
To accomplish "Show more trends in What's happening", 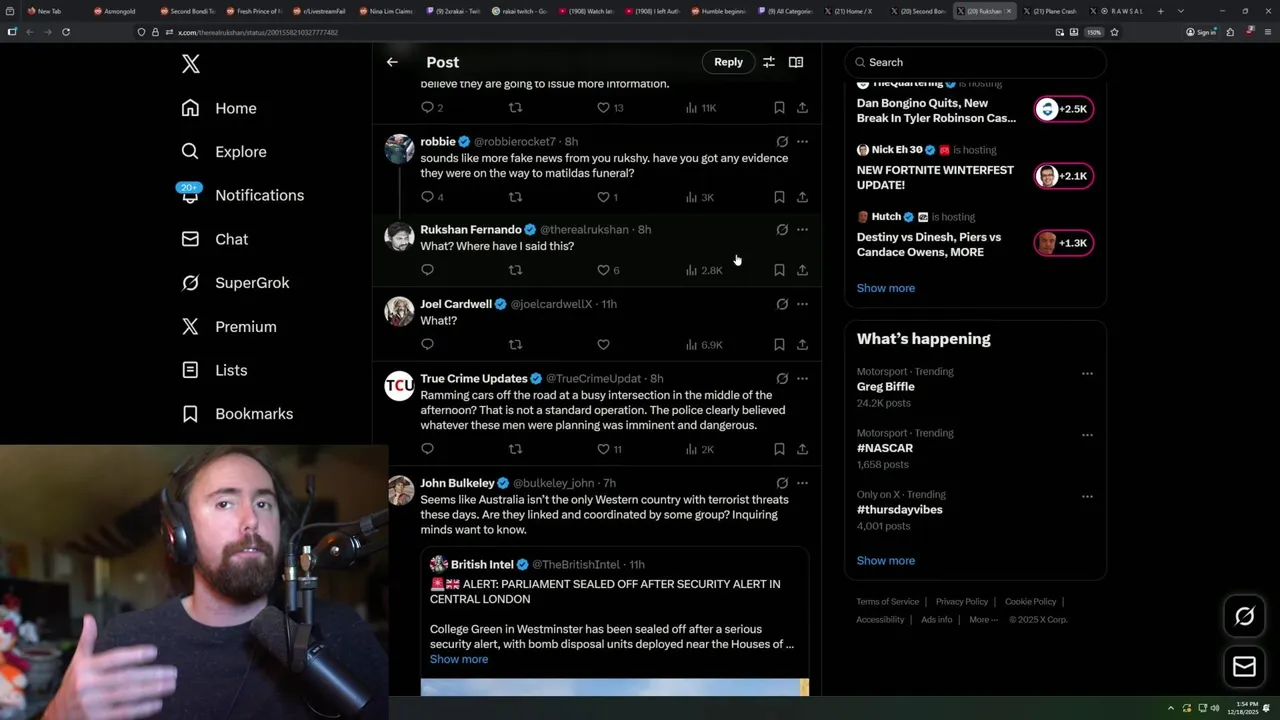I will pyautogui.click(x=885, y=561).
